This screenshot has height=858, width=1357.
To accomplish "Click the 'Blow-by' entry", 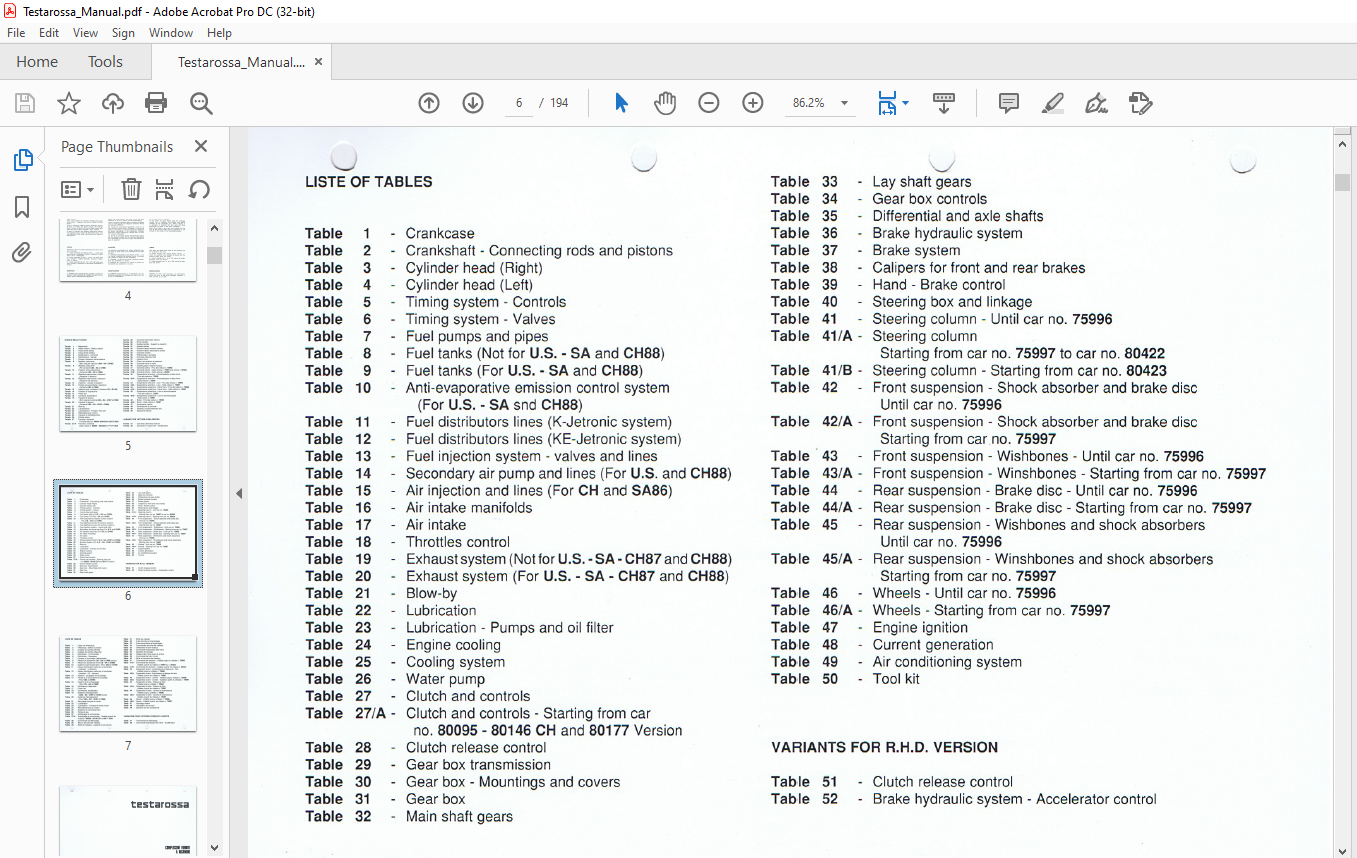I will (x=431, y=593).
